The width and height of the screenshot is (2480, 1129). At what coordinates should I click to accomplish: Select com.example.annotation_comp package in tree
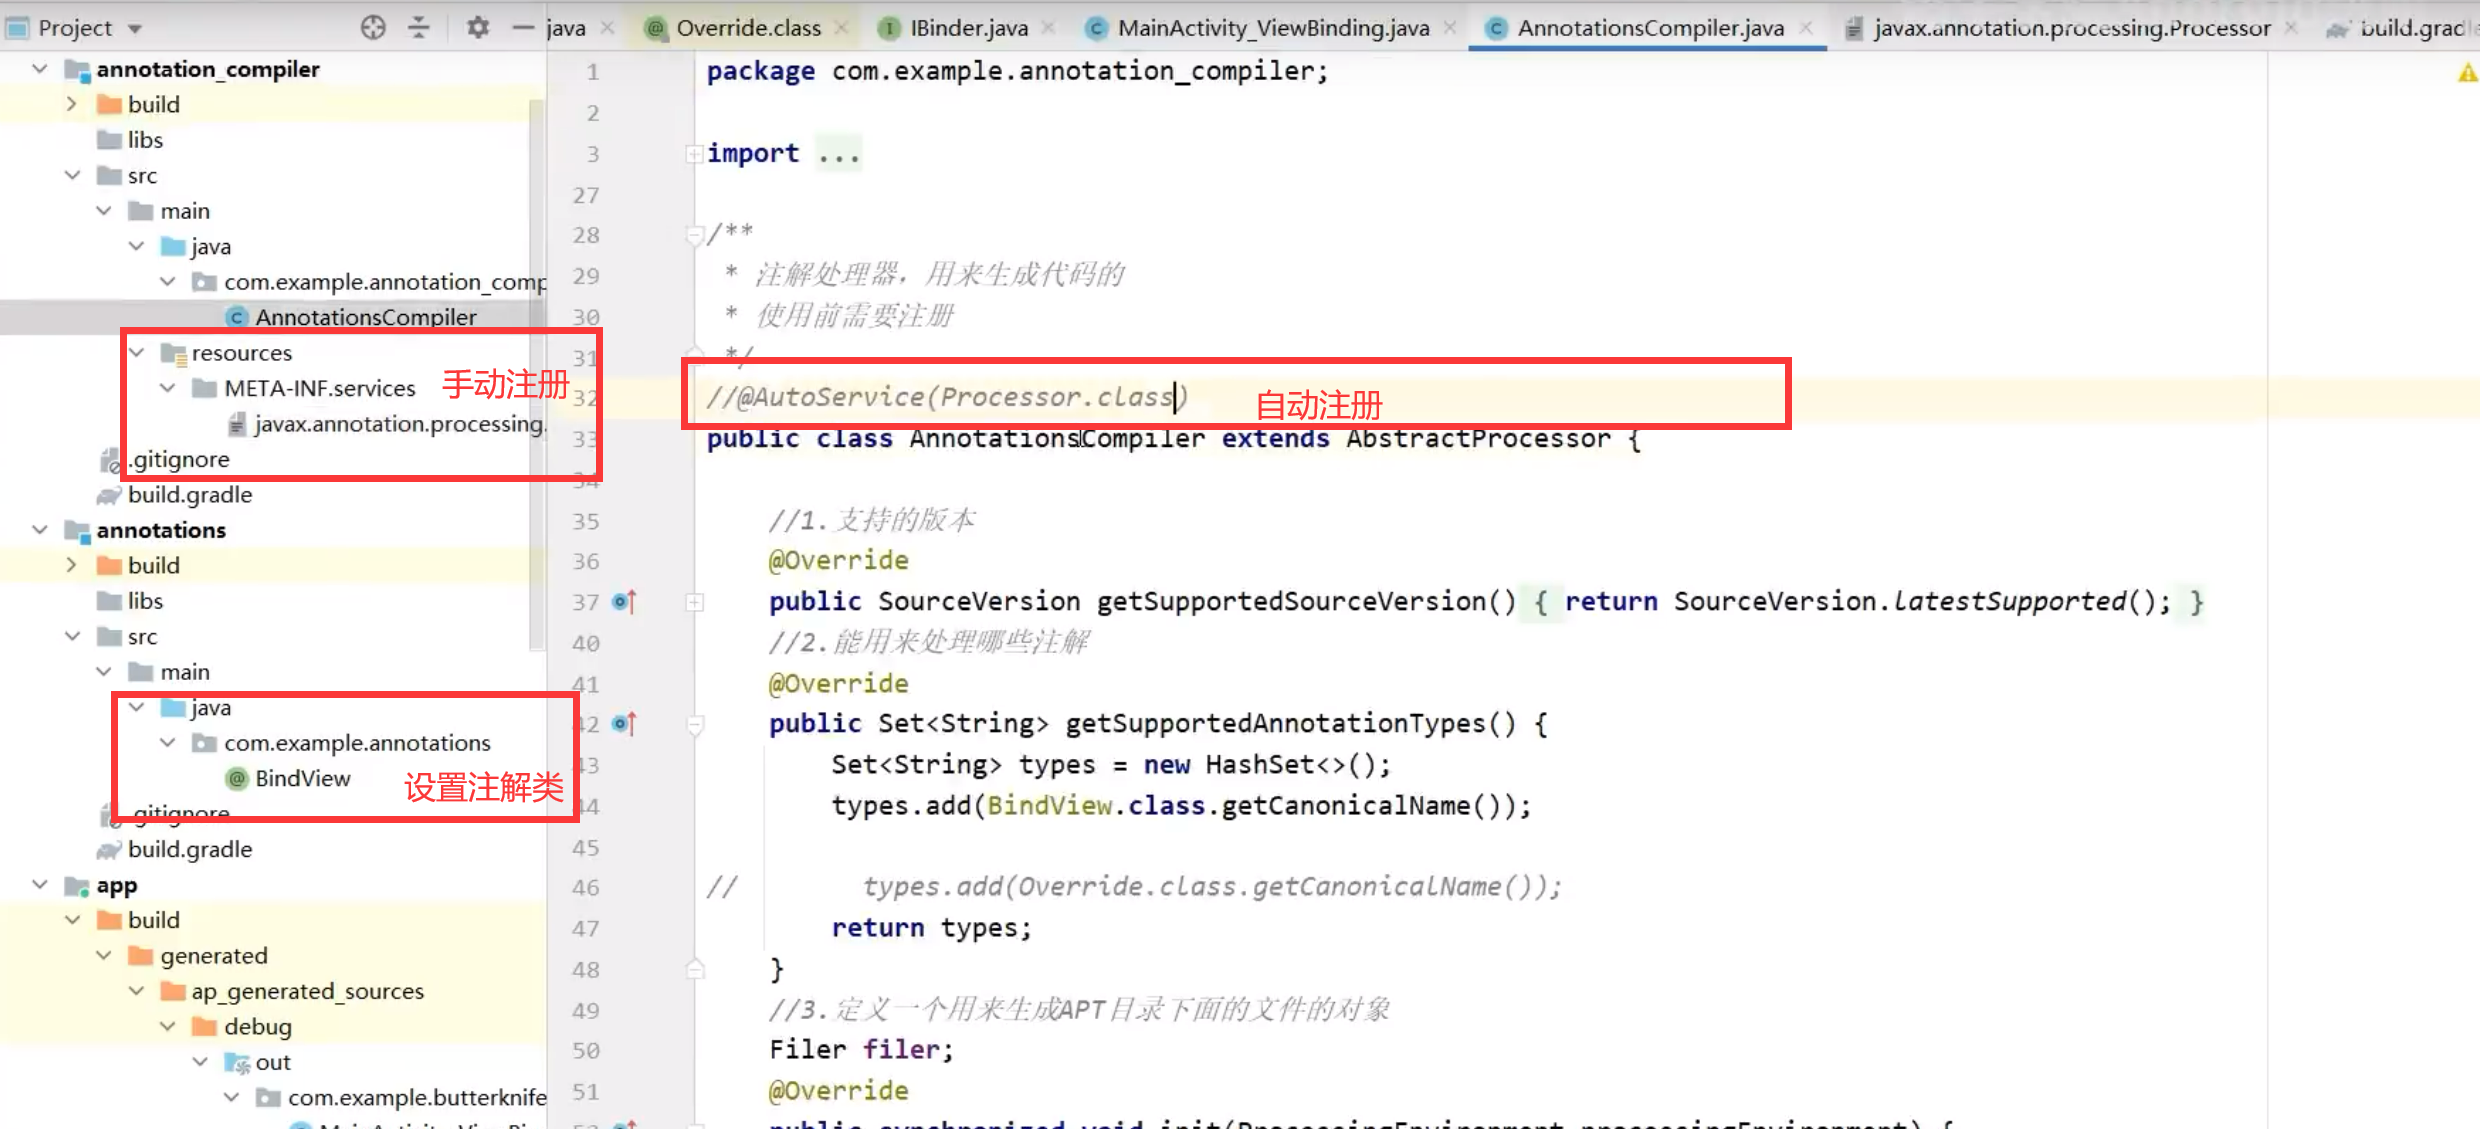[x=385, y=282]
